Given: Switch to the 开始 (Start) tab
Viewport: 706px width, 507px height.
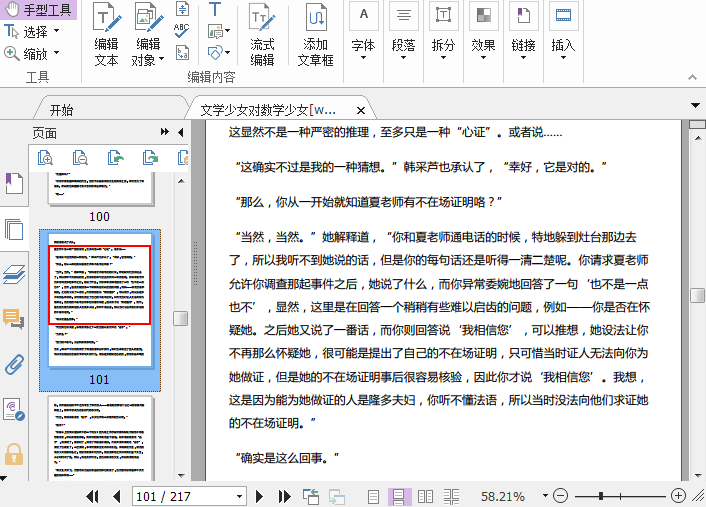Looking at the screenshot, I should [61, 110].
